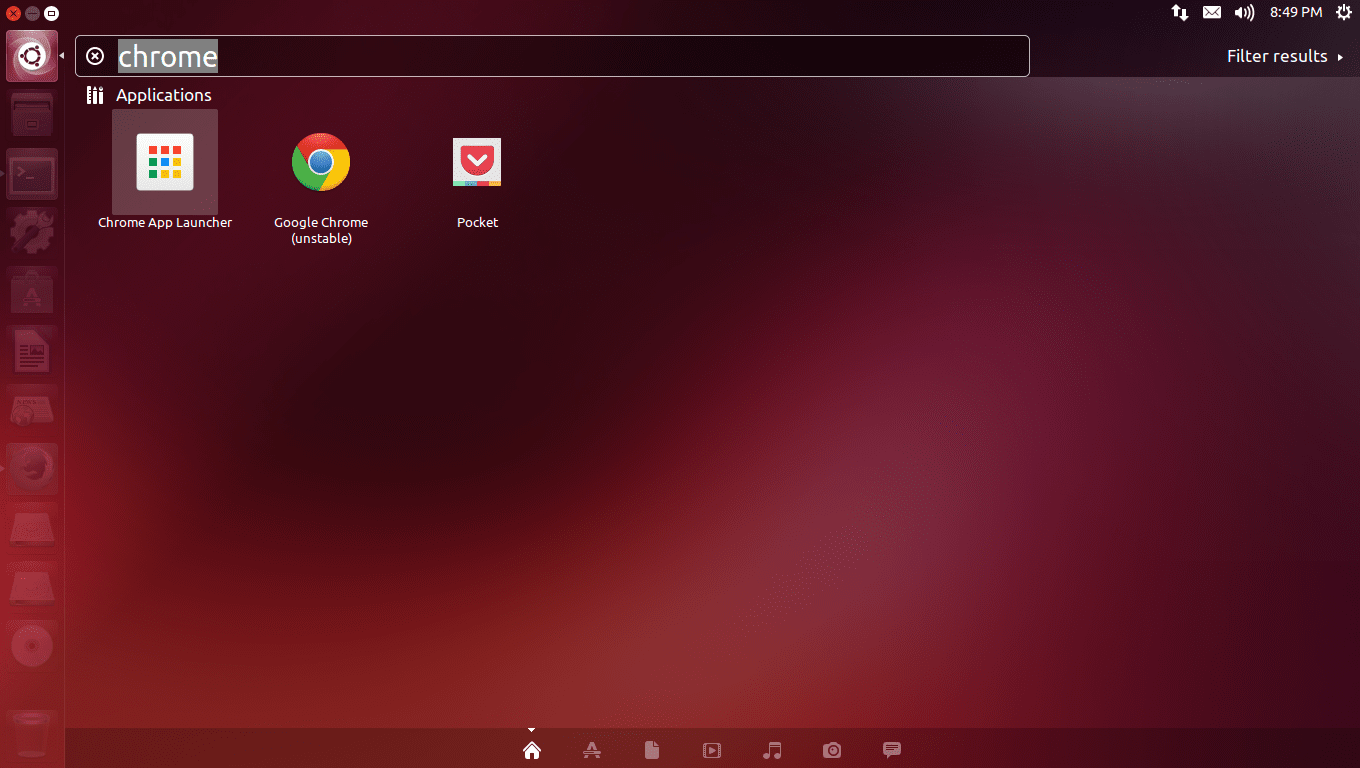
Task: Open Firefox from the launcher
Action: point(32,469)
